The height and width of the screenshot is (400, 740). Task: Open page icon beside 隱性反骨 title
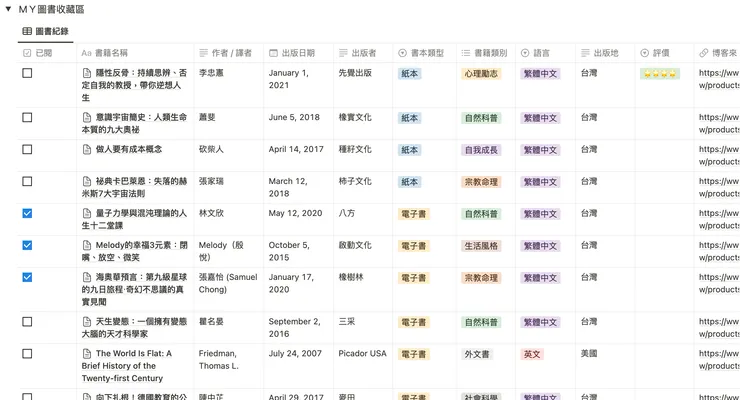tap(87, 73)
